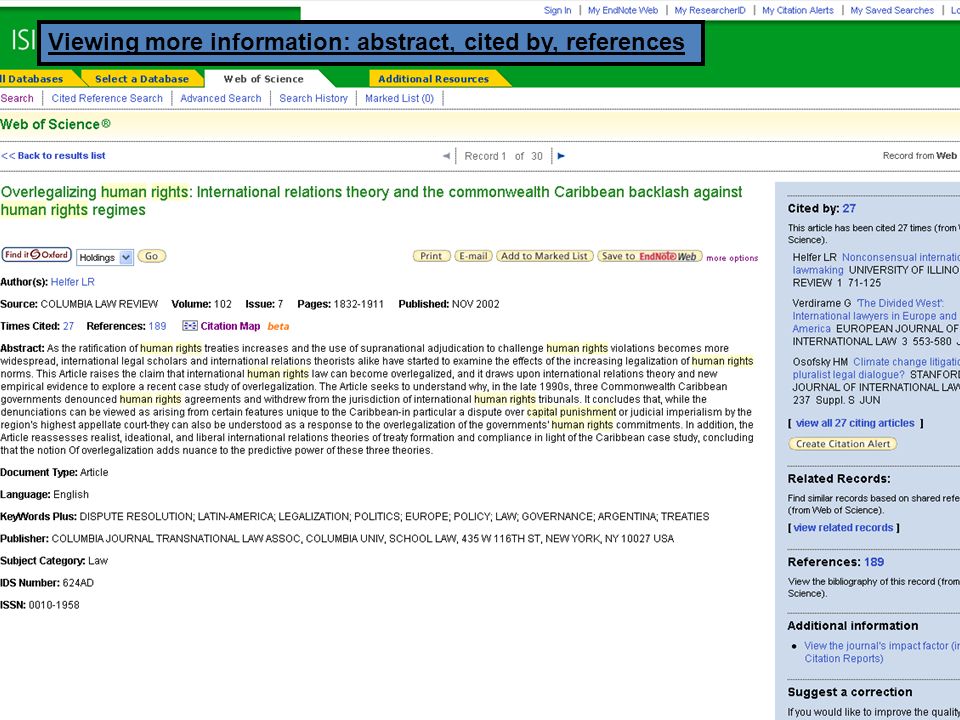960x720 pixels.
Task: Open author Helfer LR link
Action: [72, 282]
